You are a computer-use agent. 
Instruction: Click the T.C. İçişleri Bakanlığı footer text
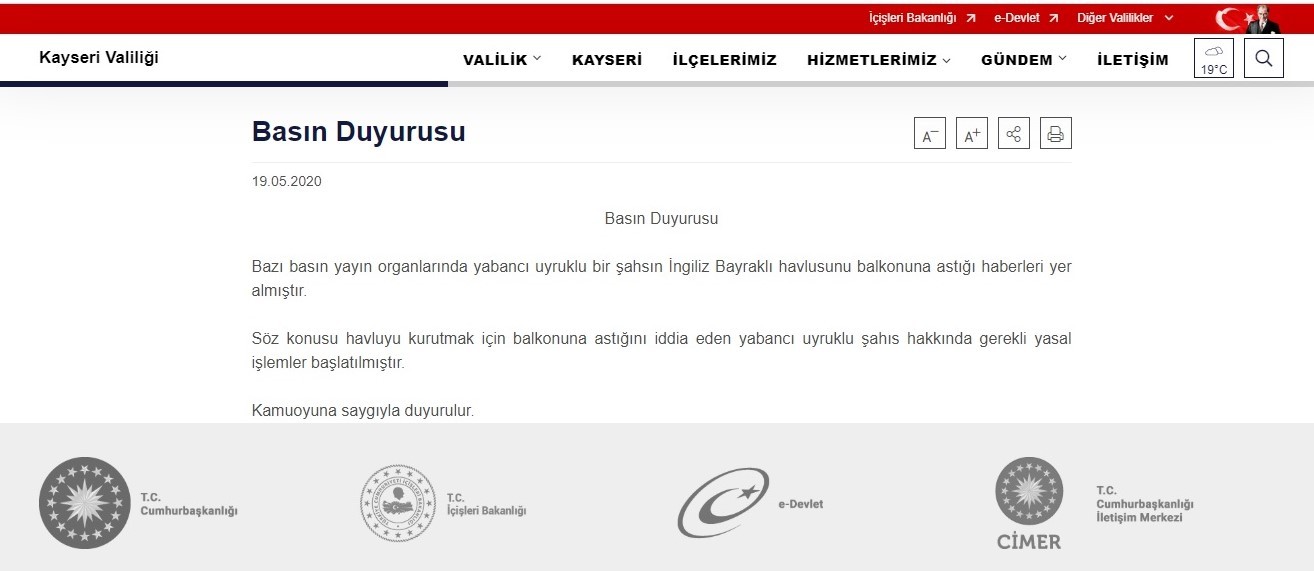(x=486, y=504)
